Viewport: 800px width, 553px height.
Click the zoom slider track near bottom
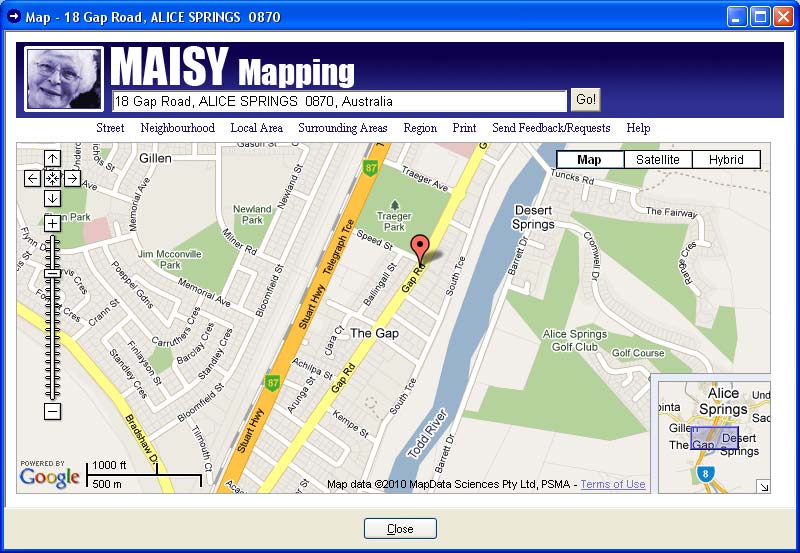point(52,388)
